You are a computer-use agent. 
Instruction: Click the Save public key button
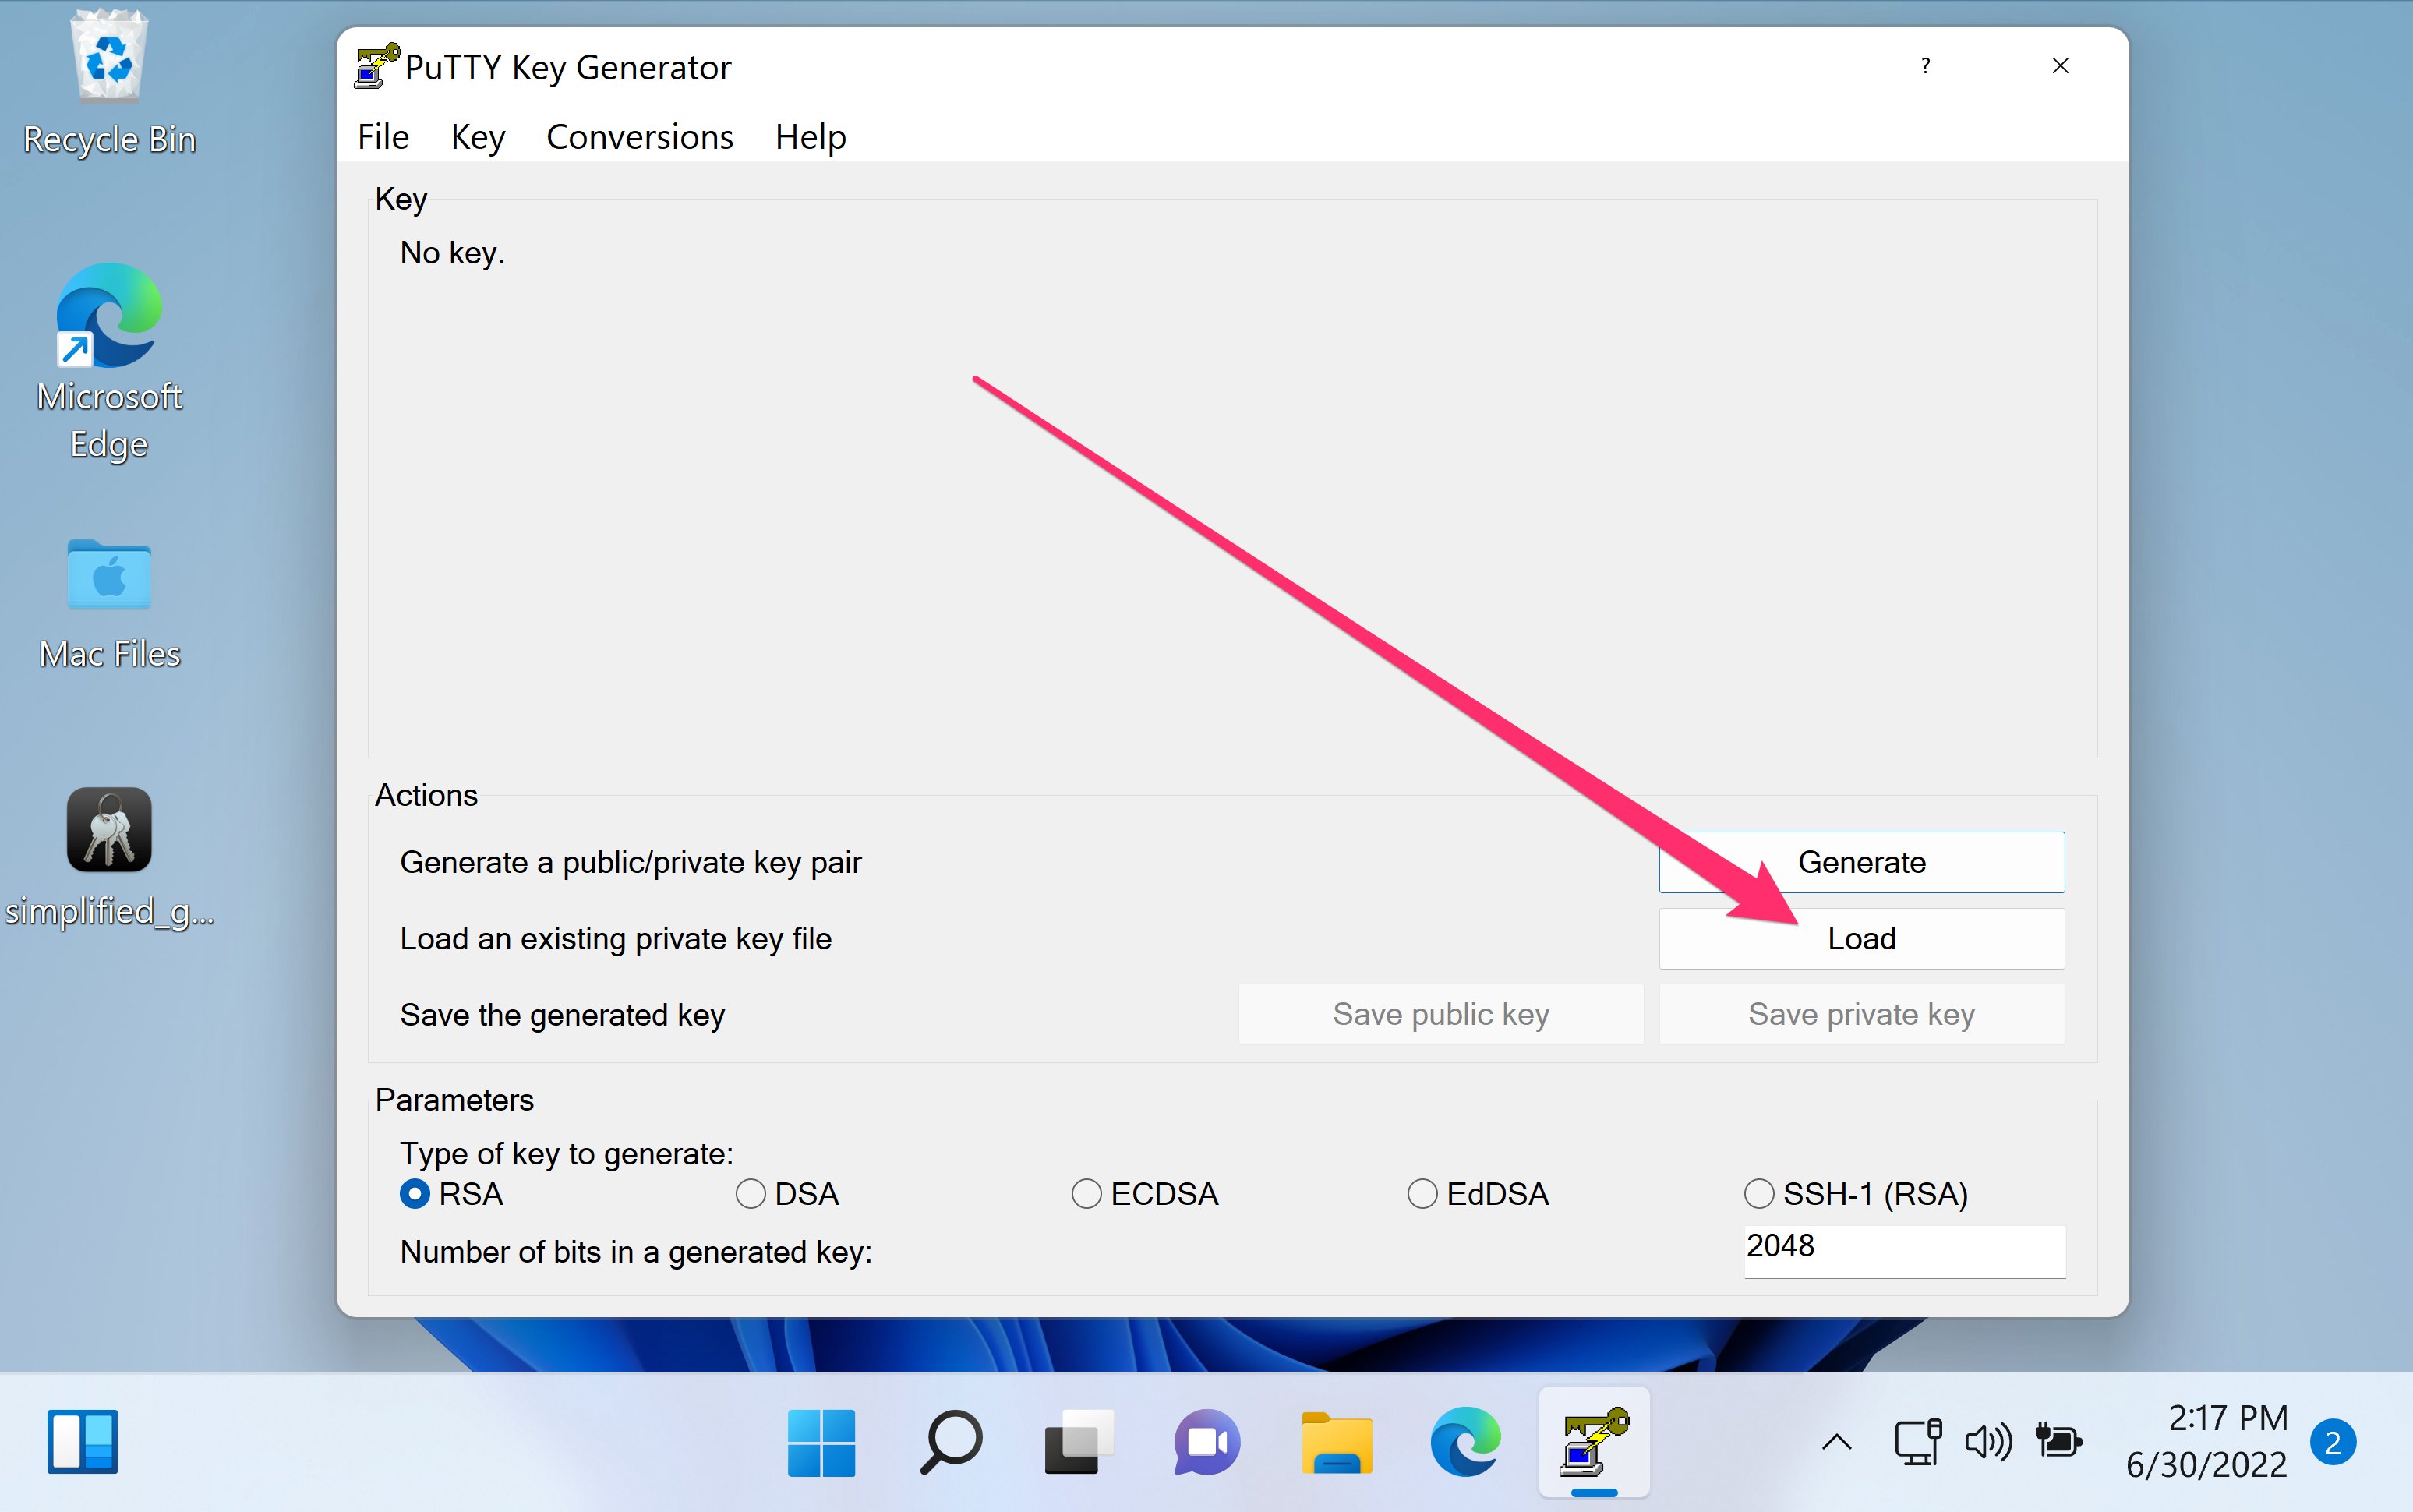coord(1440,1014)
